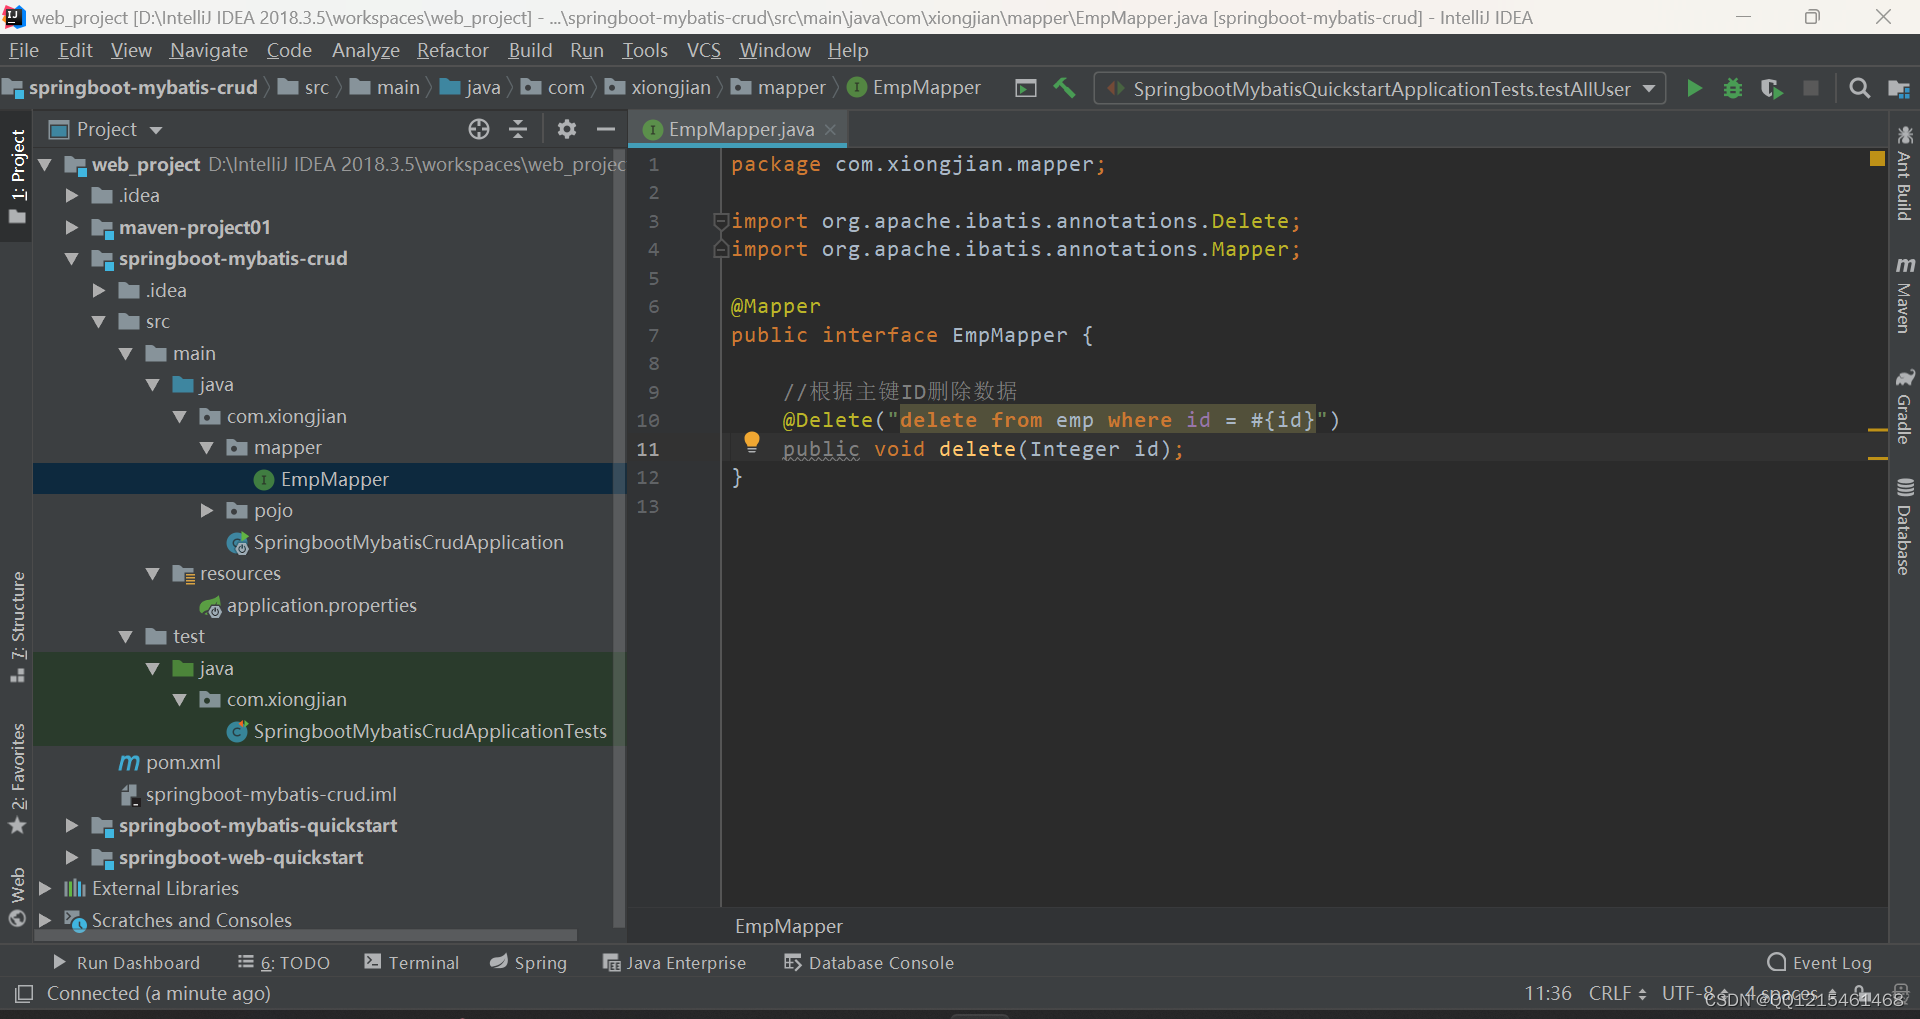Click the intention light bulb icon
The width and height of the screenshot is (1920, 1019).
[752, 441]
